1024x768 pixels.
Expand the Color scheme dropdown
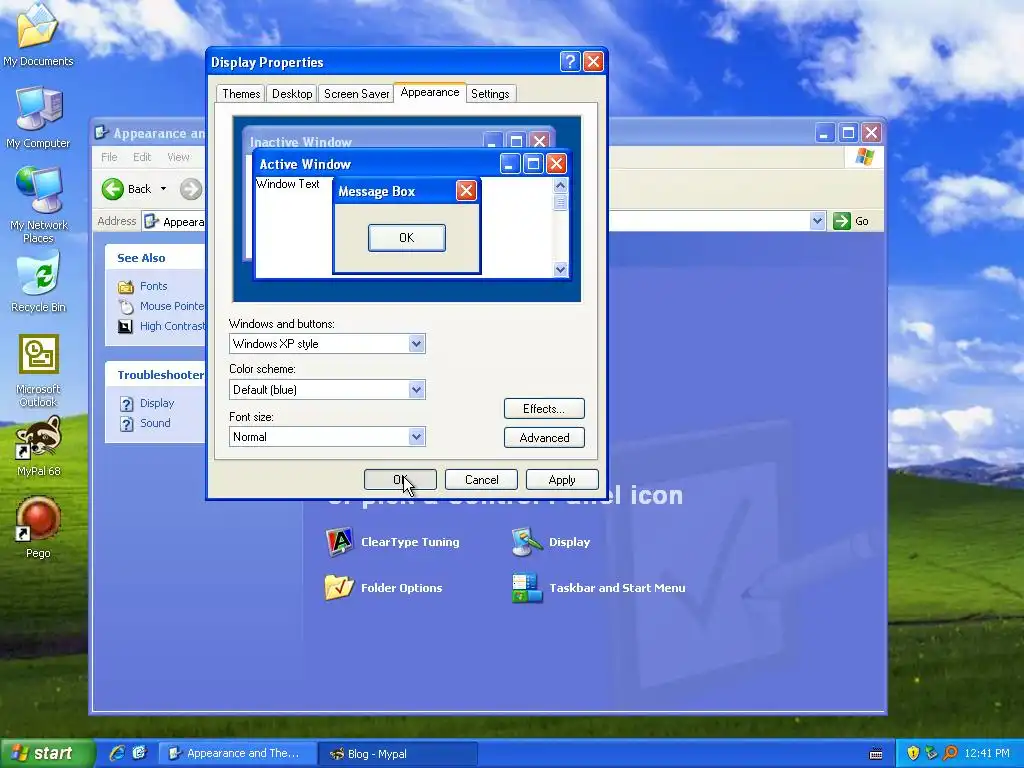pyautogui.click(x=416, y=390)
